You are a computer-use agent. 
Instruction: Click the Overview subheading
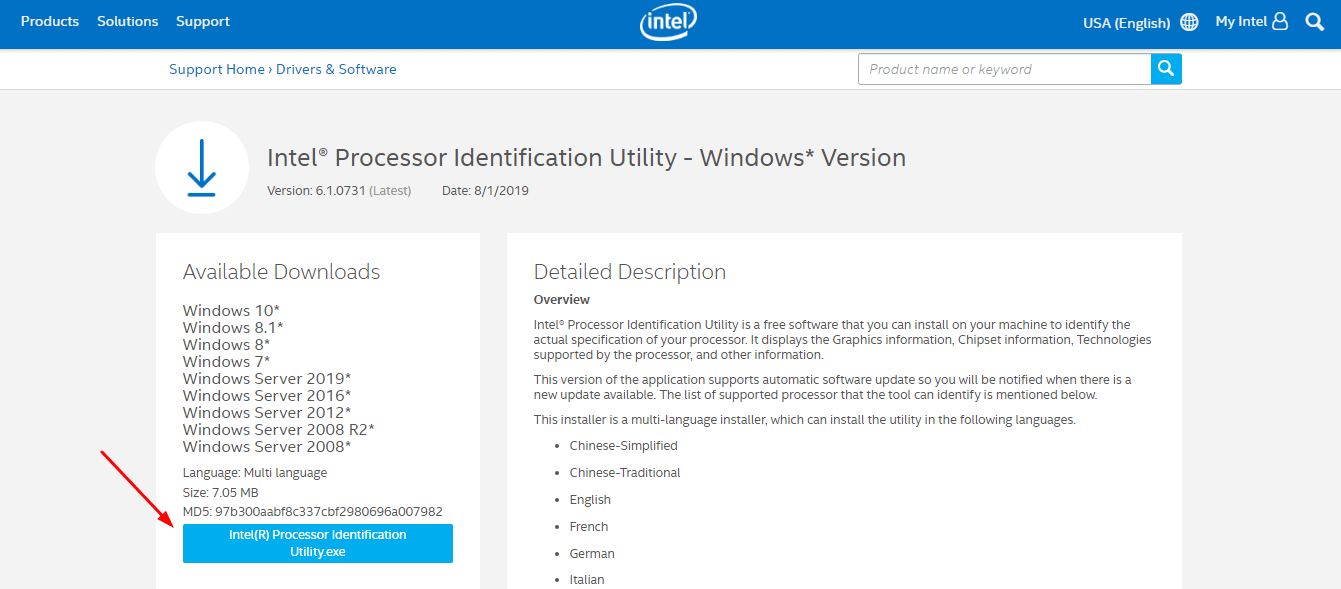pyautogui.click(x=562, y=299)
